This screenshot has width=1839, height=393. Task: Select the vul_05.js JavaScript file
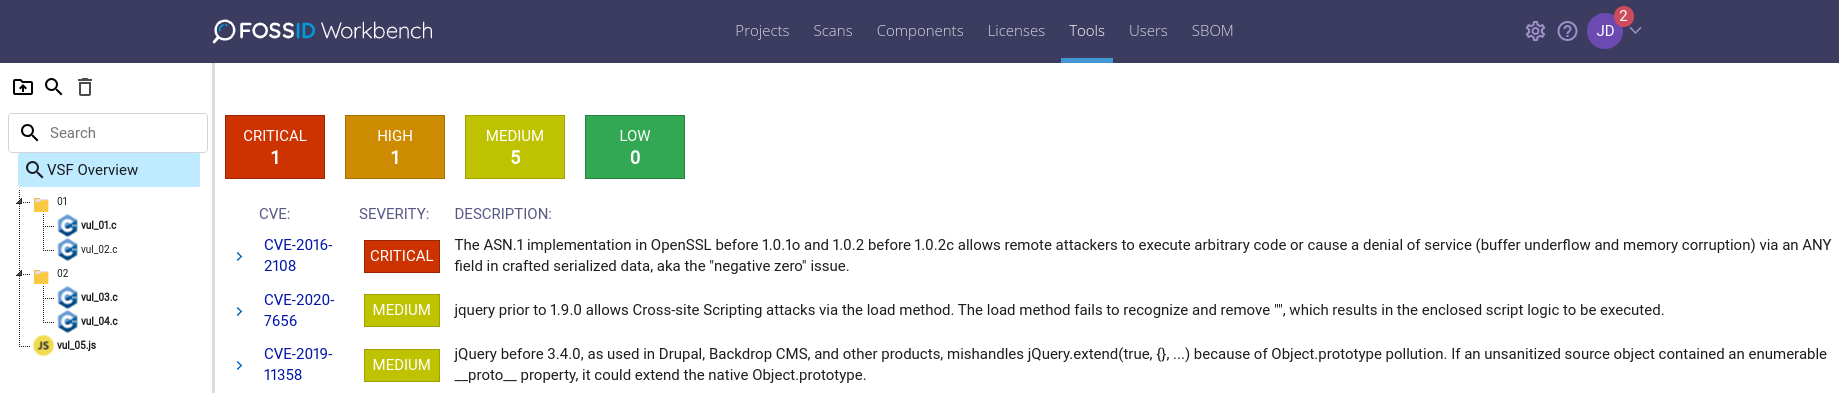click(x=66, y=345)
